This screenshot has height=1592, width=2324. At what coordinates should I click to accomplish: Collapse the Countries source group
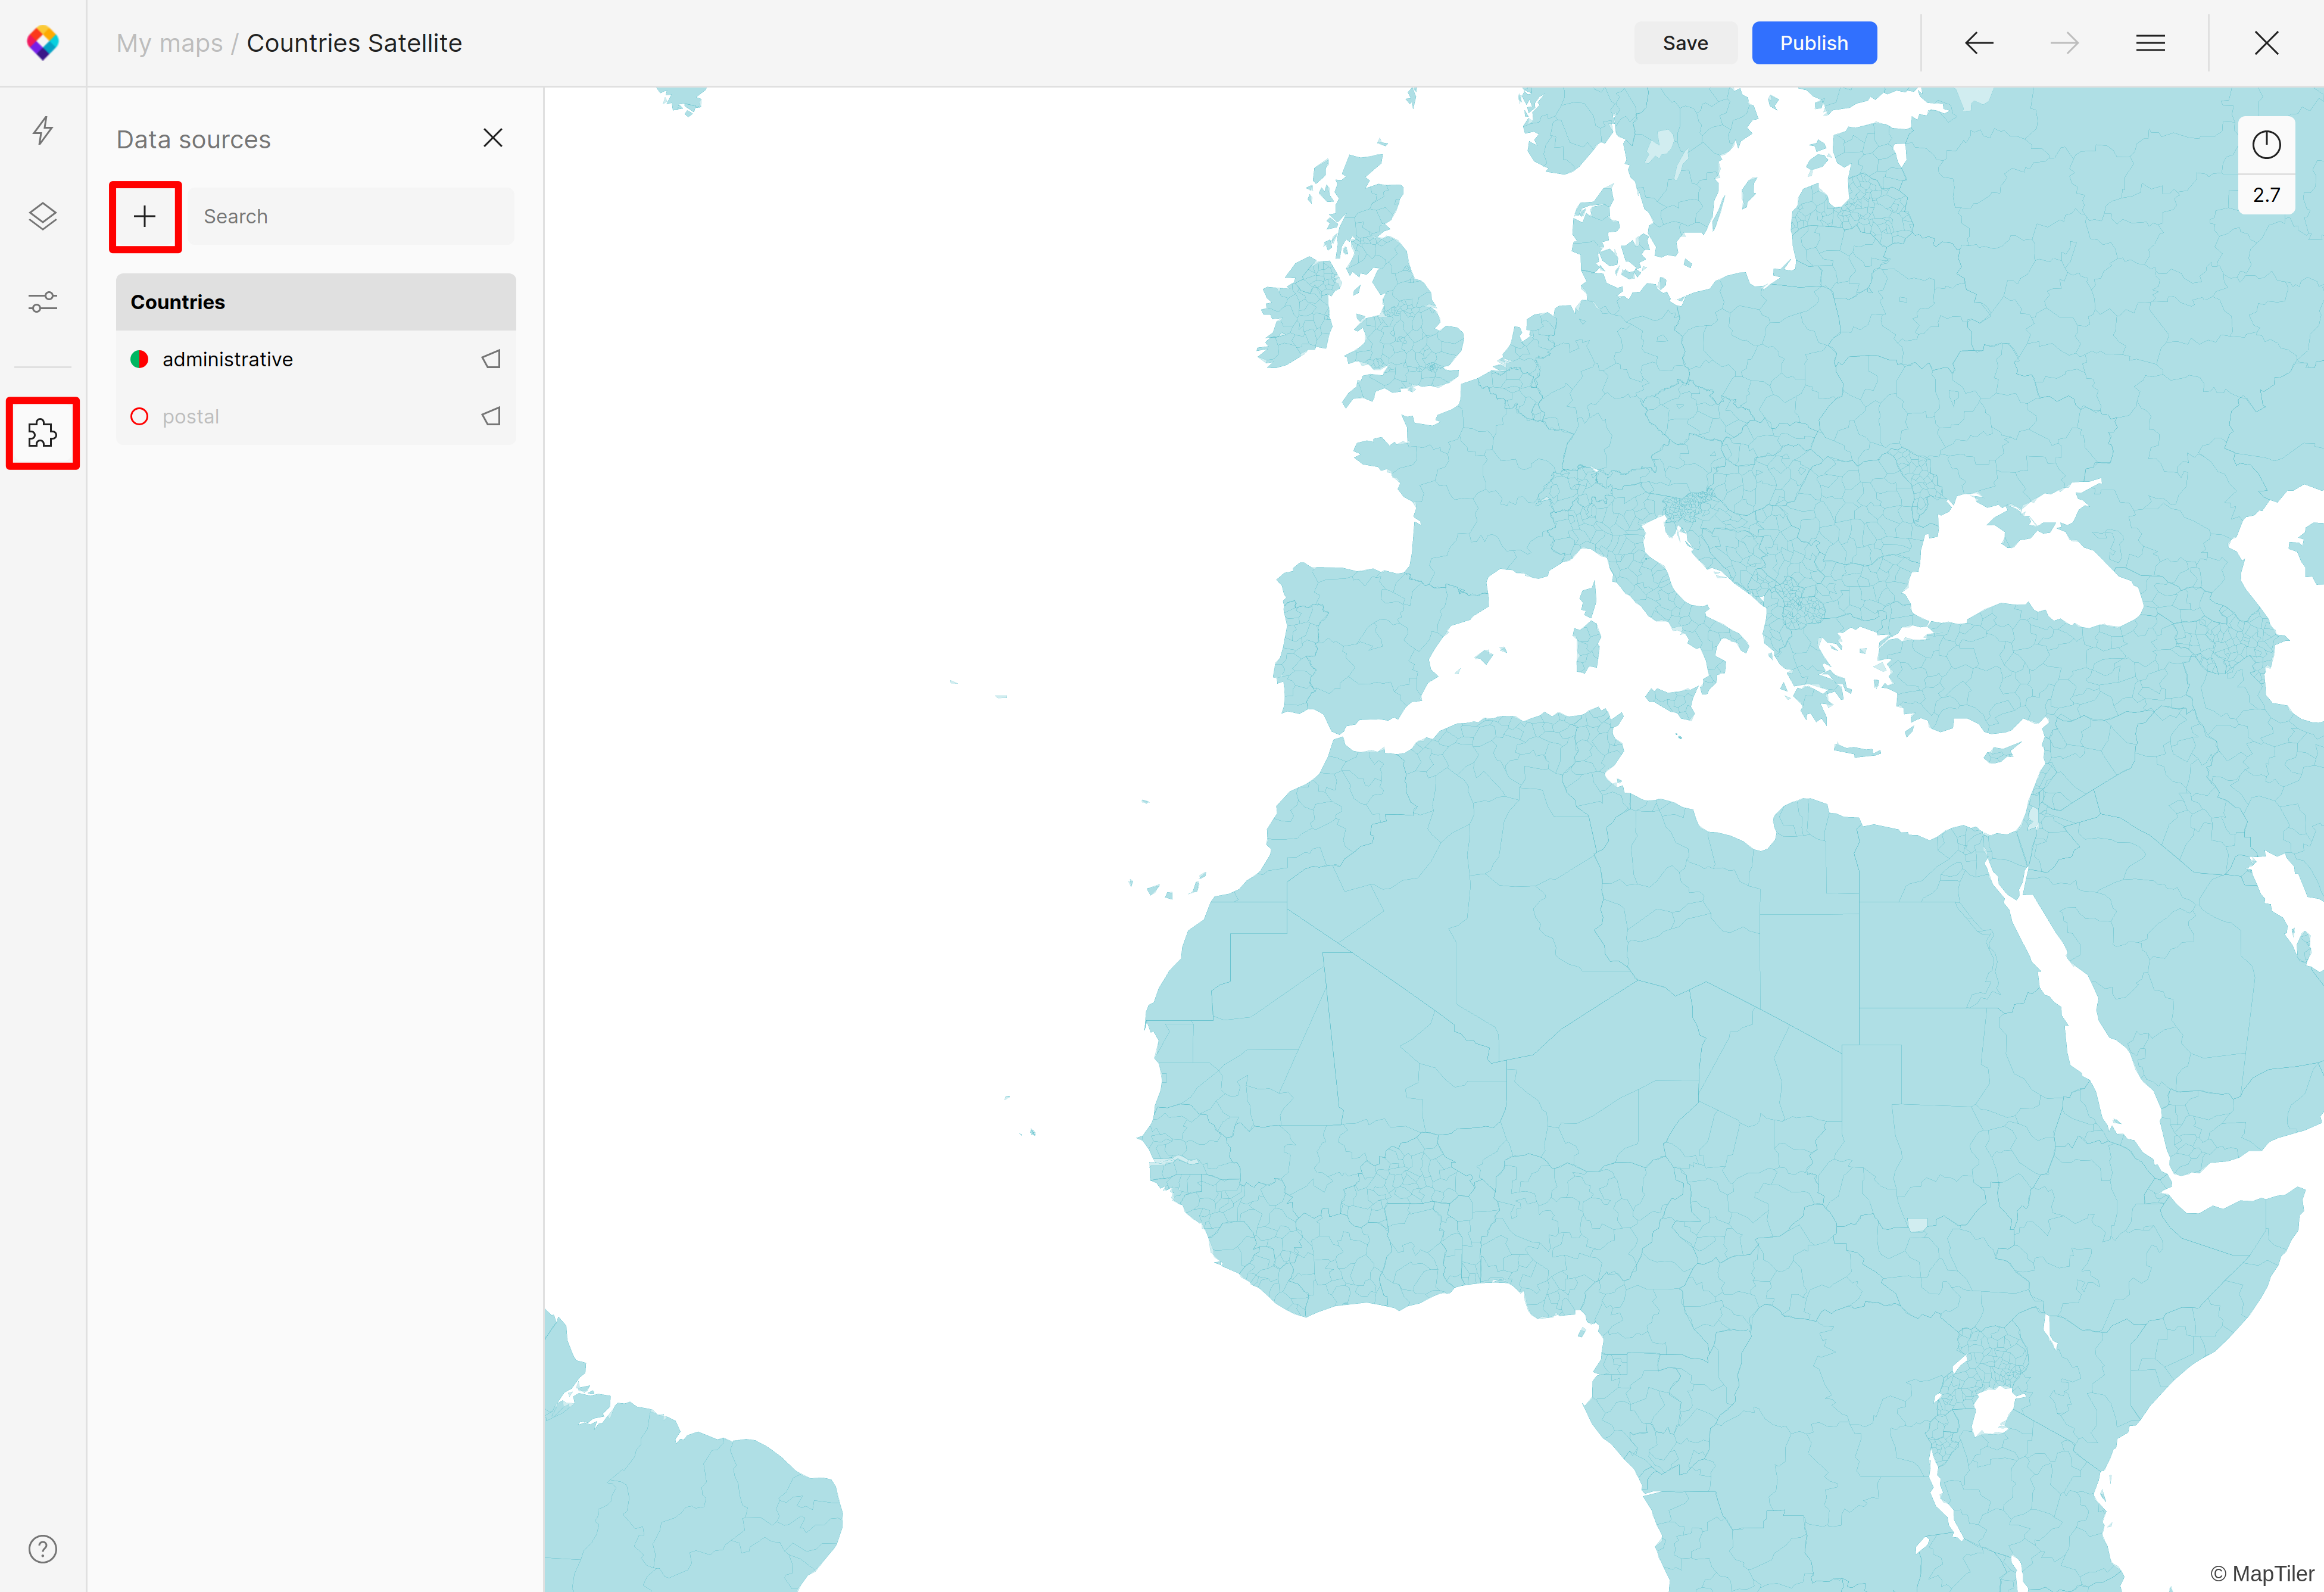[x=315, y=302]
